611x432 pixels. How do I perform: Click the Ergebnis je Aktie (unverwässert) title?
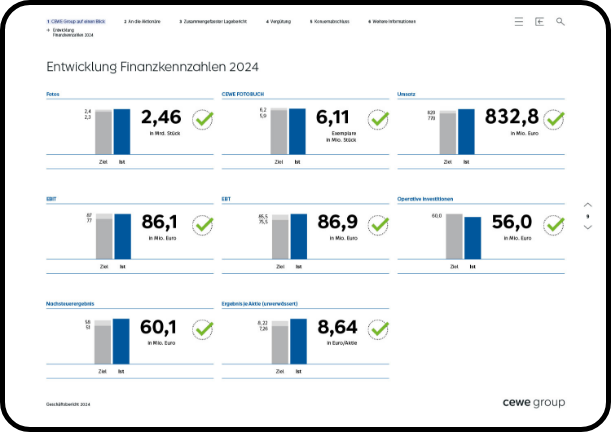tap(260, 303)
